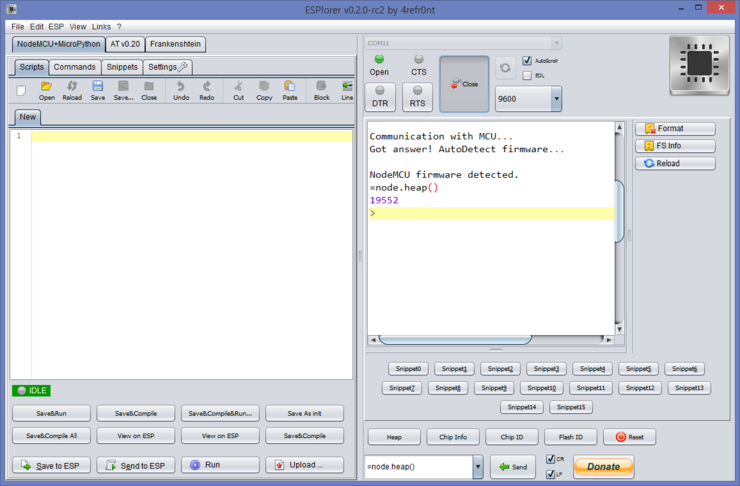Image resolution: width=740 pixels, height=486 pixels.
Task: Open the Commands tab
Action: click(x=74, y=67)
